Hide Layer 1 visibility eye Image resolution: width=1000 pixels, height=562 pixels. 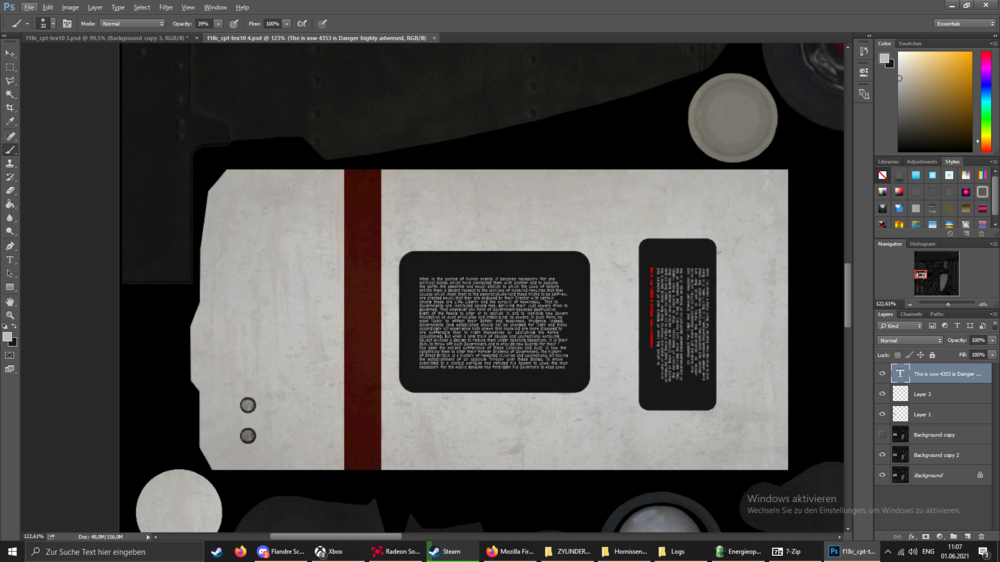[882, 415]
